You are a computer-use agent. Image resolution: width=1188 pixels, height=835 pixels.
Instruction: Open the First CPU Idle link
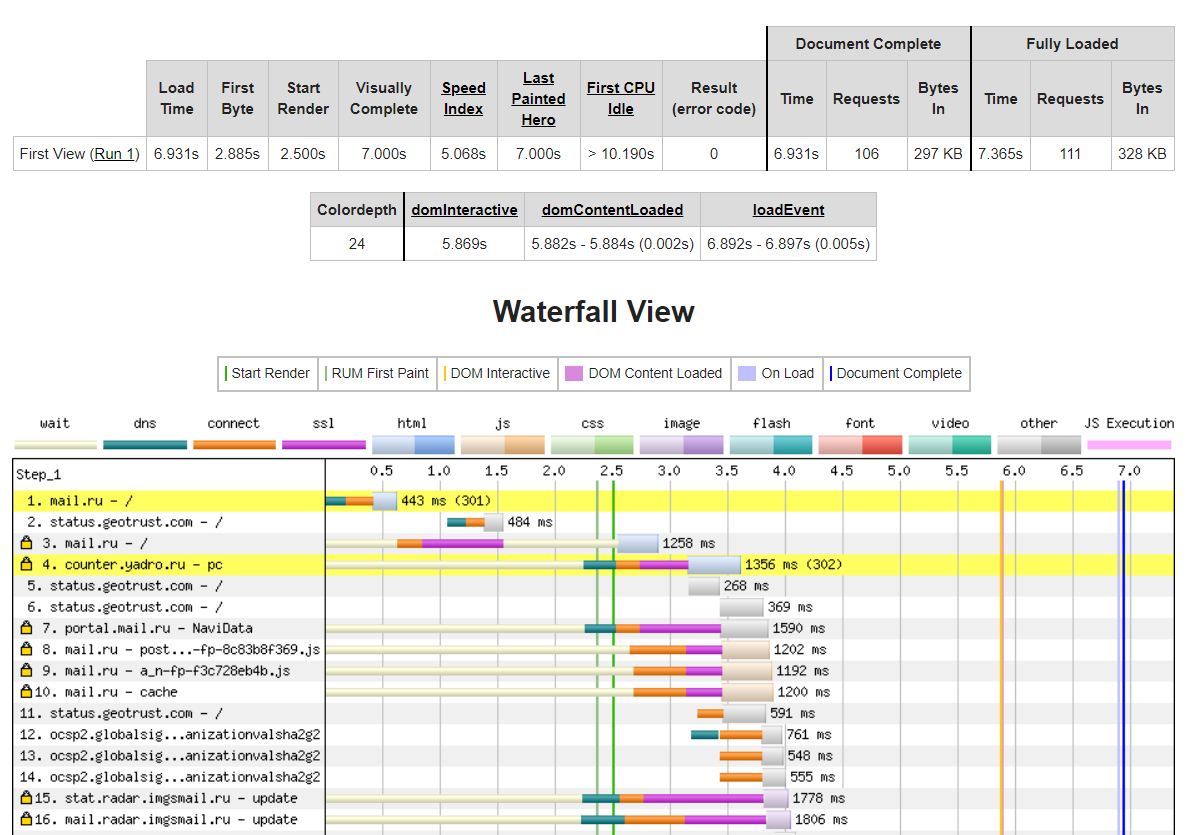point(621,98)
